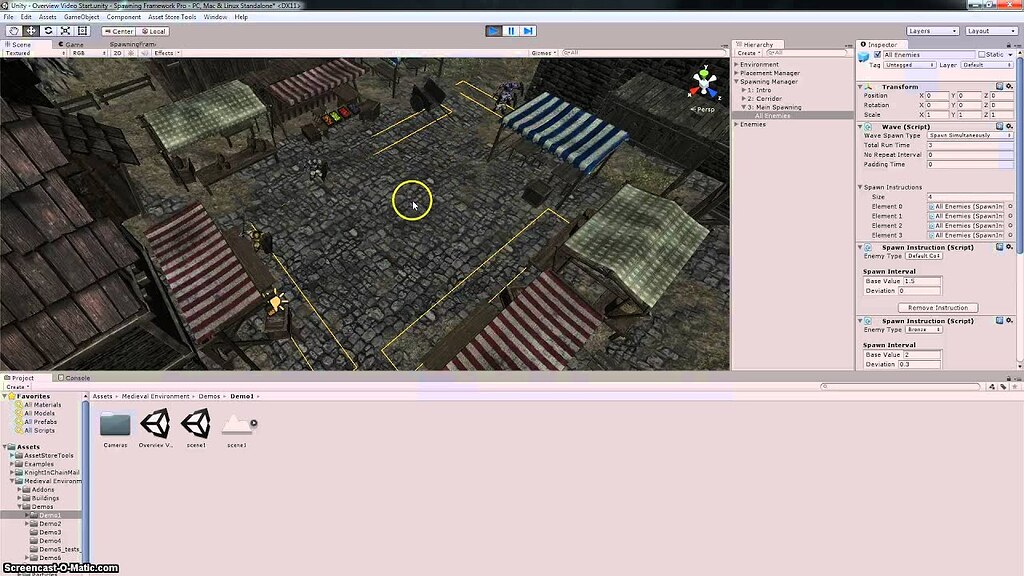Toggle the Static checkbox in the Inspector
Screen dimensions: 1024x576
click(982, 55)
